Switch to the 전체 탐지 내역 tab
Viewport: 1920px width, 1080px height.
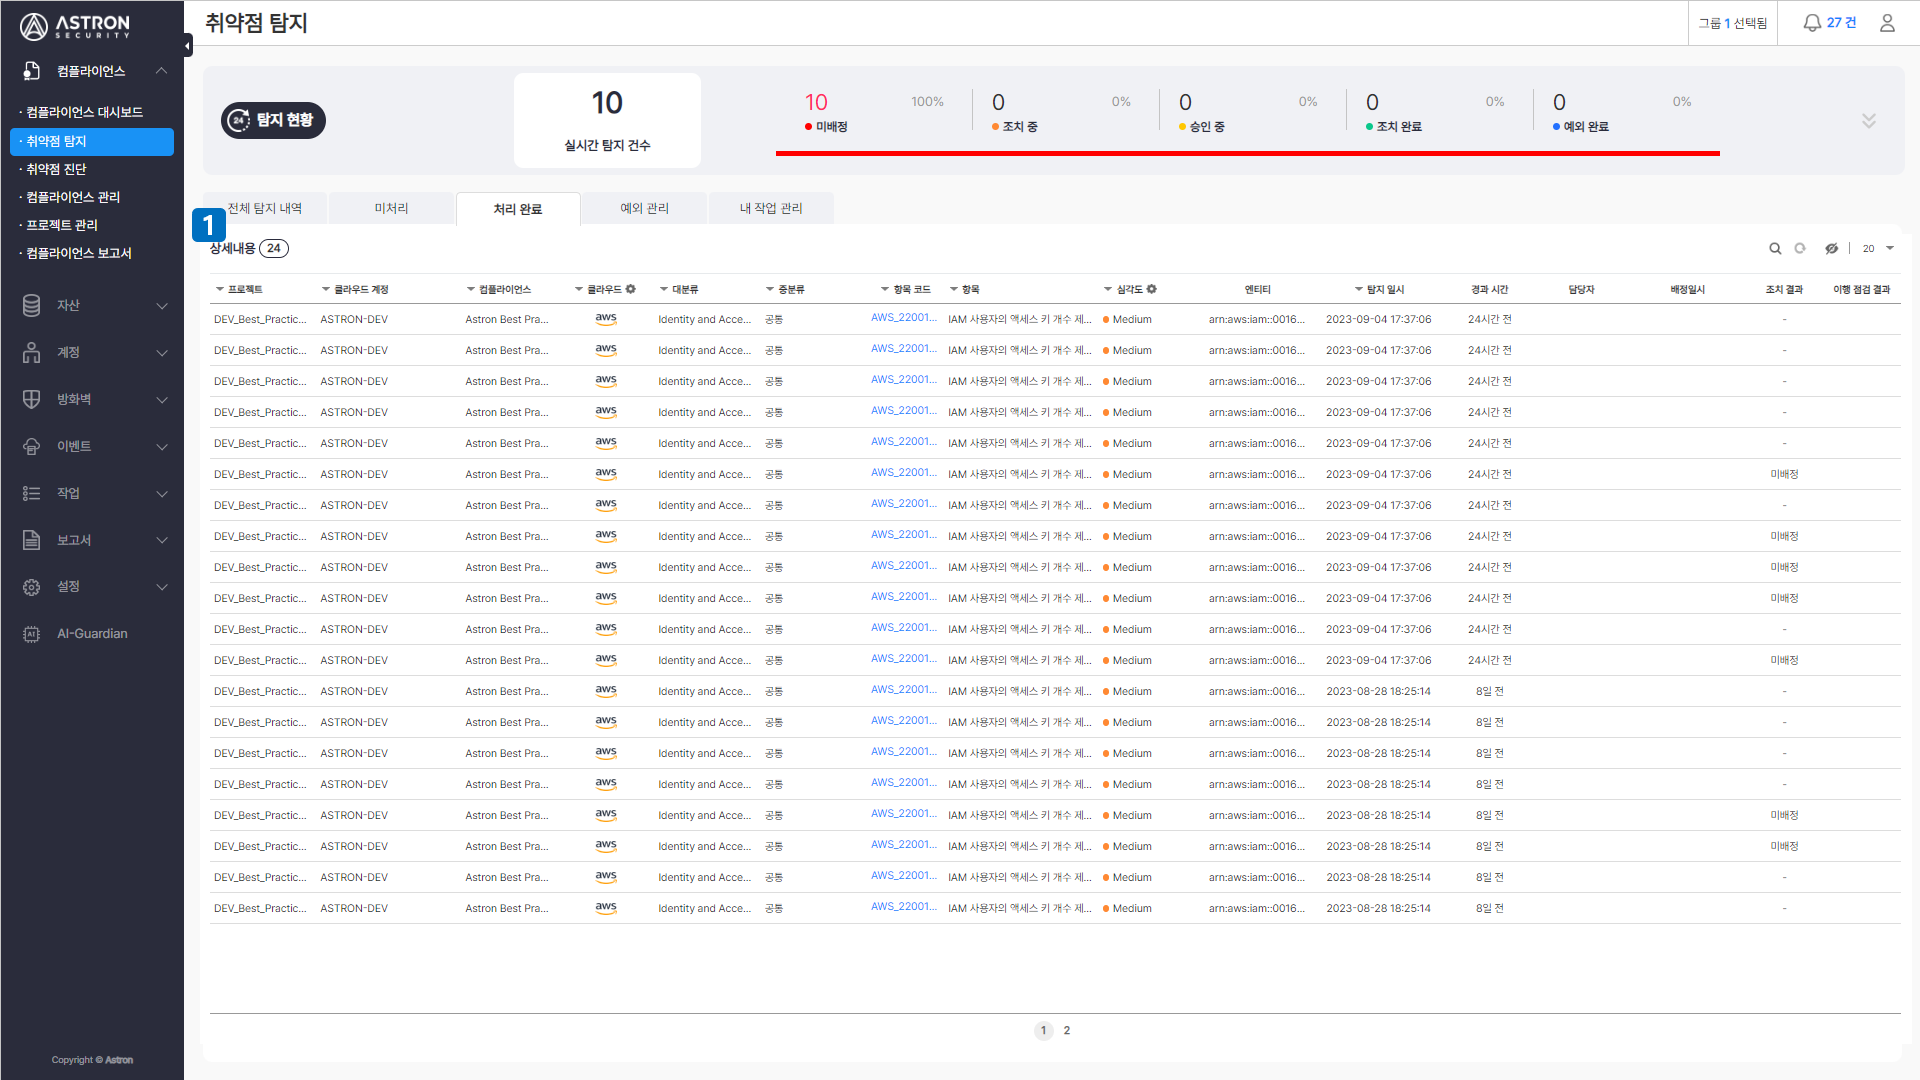coord(265,208)
